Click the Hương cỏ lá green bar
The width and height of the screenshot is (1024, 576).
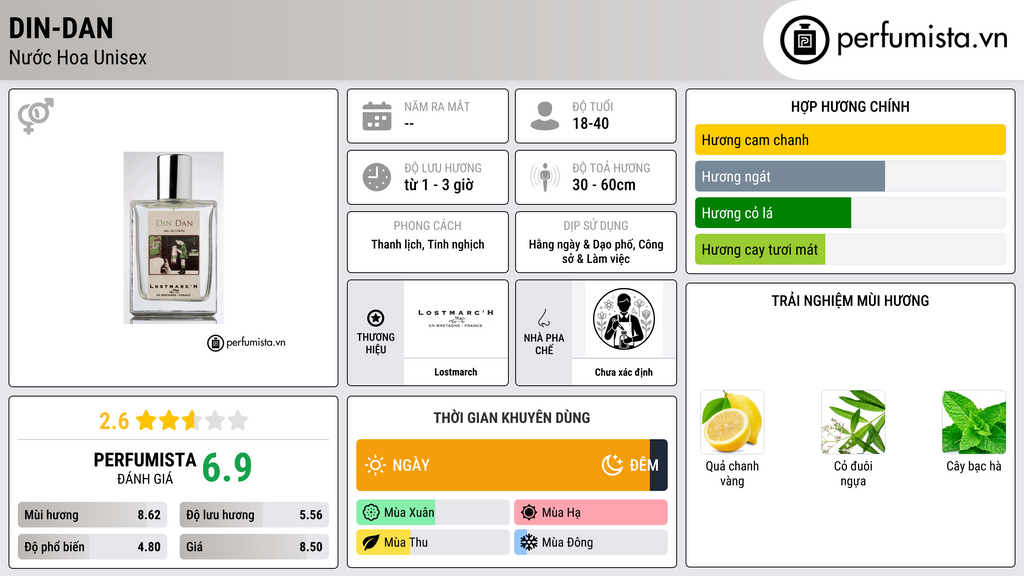click(773, 213)
